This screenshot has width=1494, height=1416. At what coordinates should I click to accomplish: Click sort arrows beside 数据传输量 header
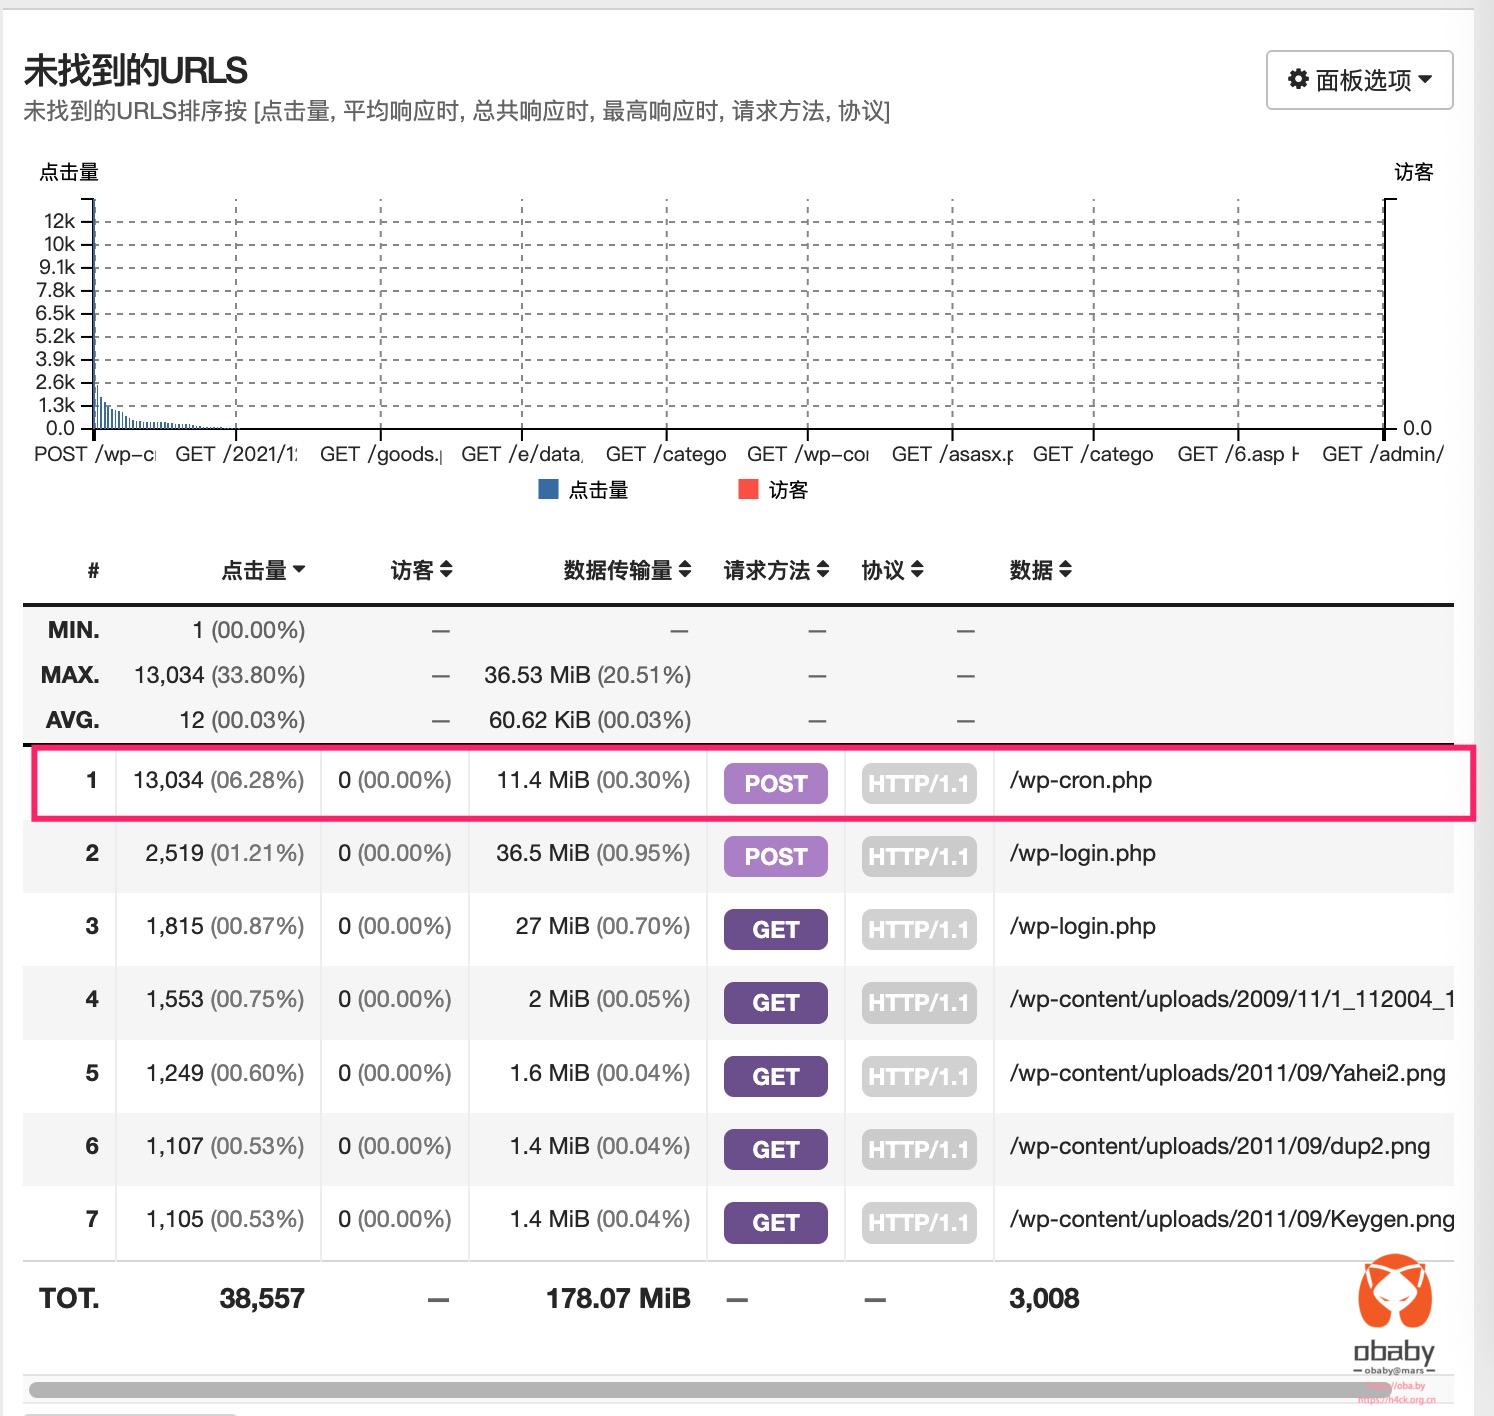pos(685,569)
